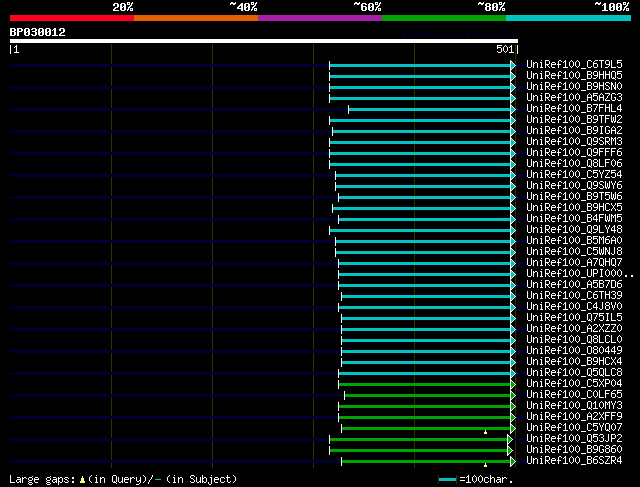Click the yellow gap marker on UniRef100_C5YQ07 row
640x487 pixels.
485,432
